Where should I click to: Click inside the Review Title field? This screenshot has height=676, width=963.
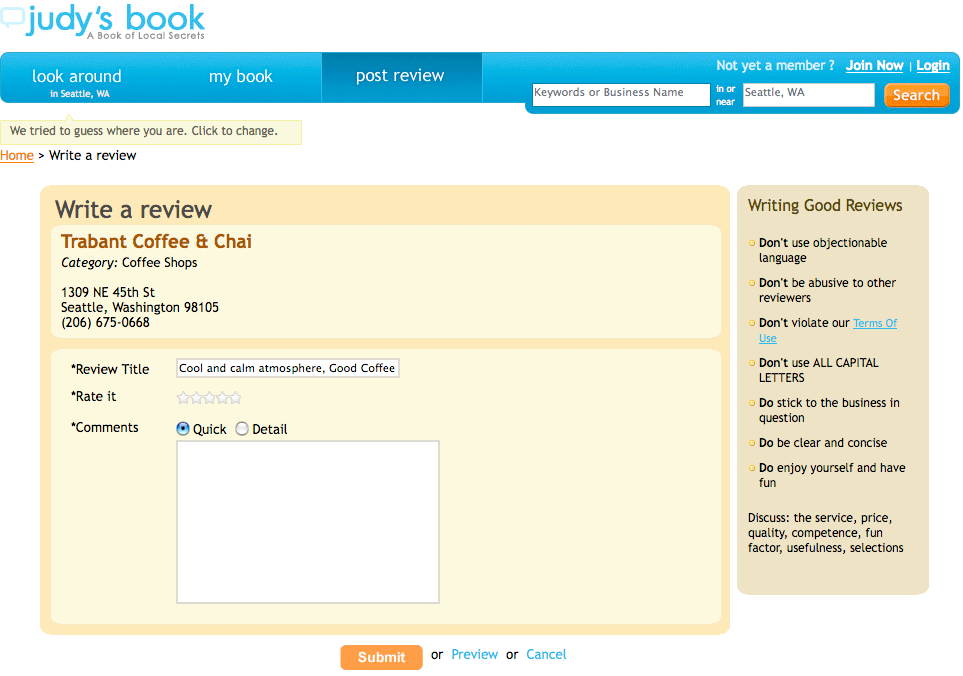click(287, 368)
